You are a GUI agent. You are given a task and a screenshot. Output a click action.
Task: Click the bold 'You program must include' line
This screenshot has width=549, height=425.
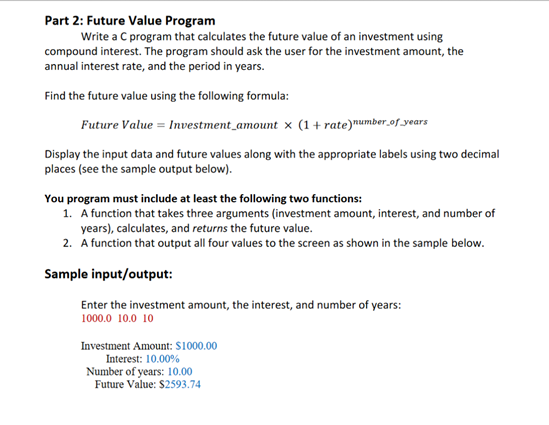tap(203, 198)
